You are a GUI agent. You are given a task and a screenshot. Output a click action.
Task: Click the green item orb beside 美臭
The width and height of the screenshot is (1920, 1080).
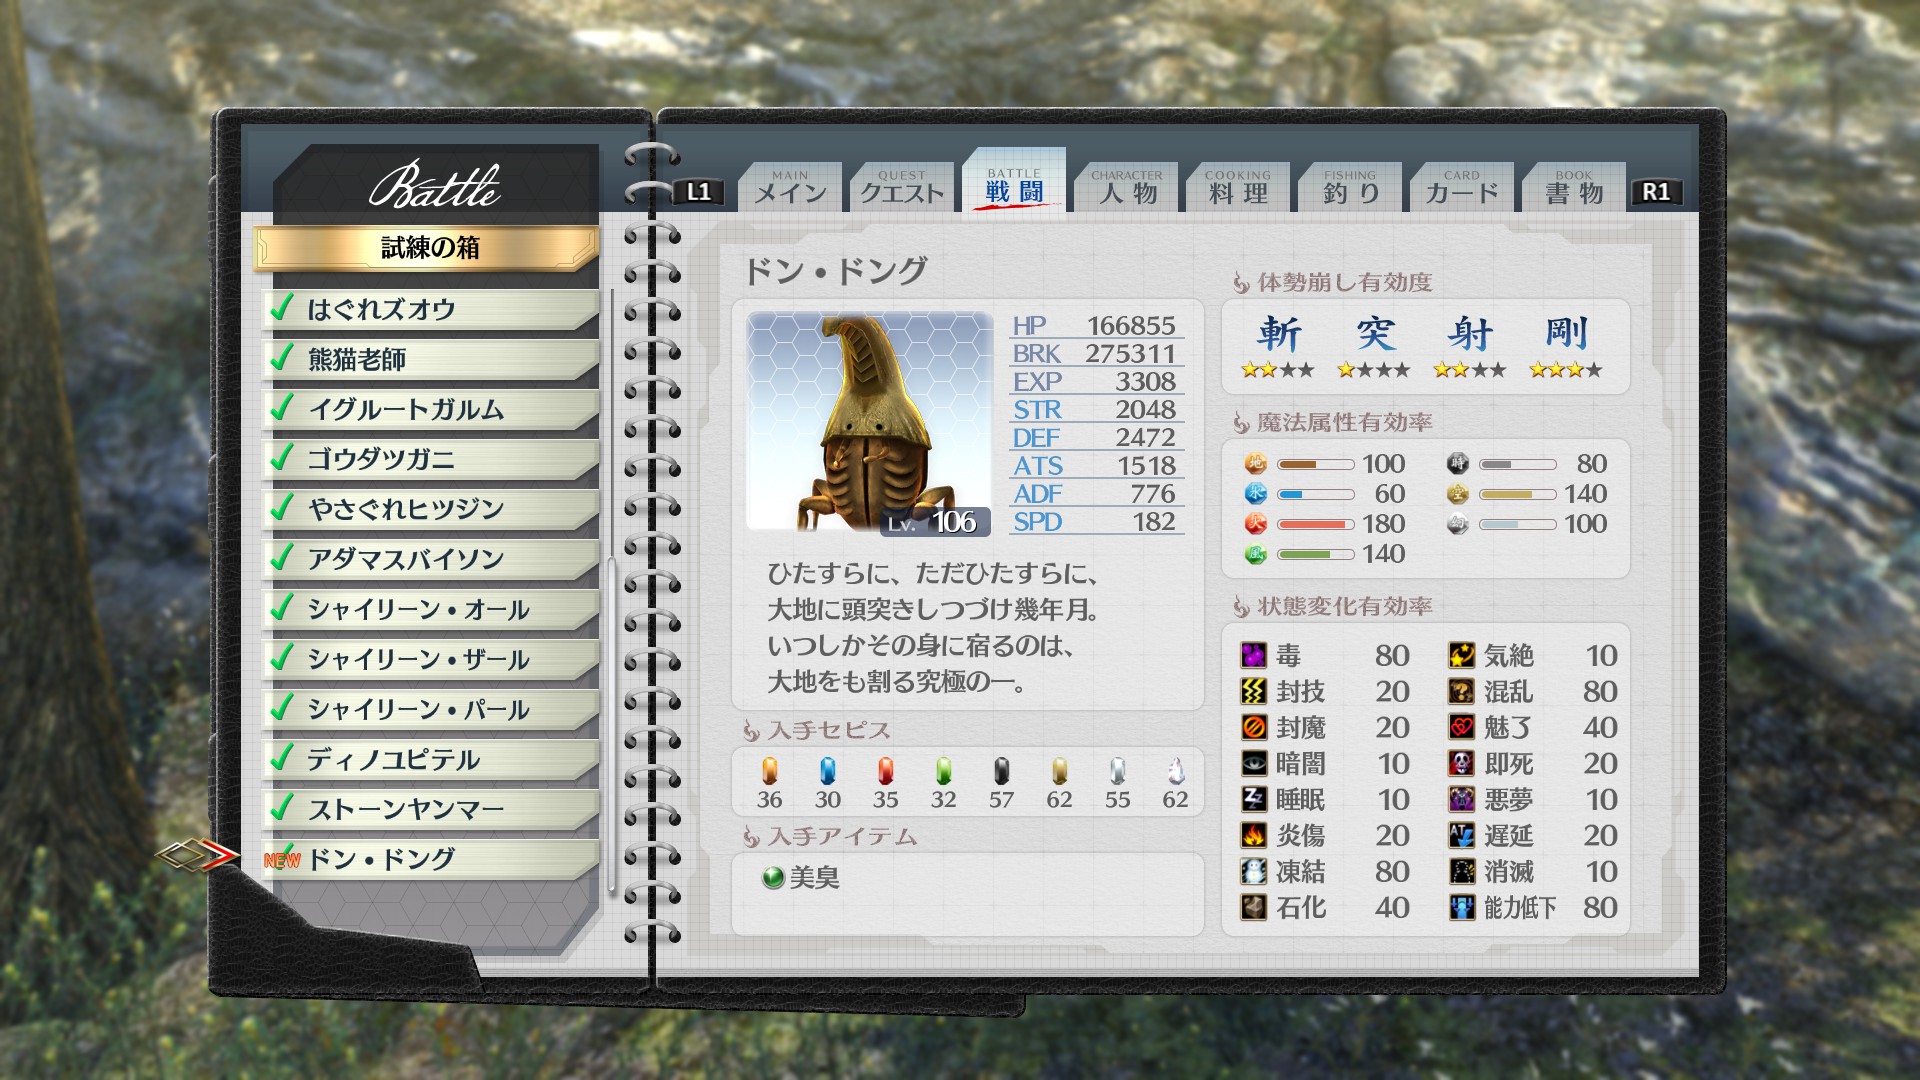[772, 878]
